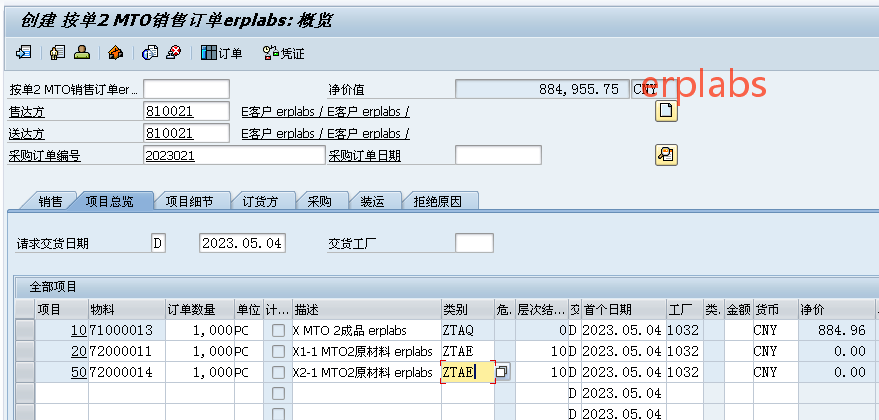Select the row selector for item 50
The width and height of the screenshot is (879, 420).
click(x=25, y=372)
